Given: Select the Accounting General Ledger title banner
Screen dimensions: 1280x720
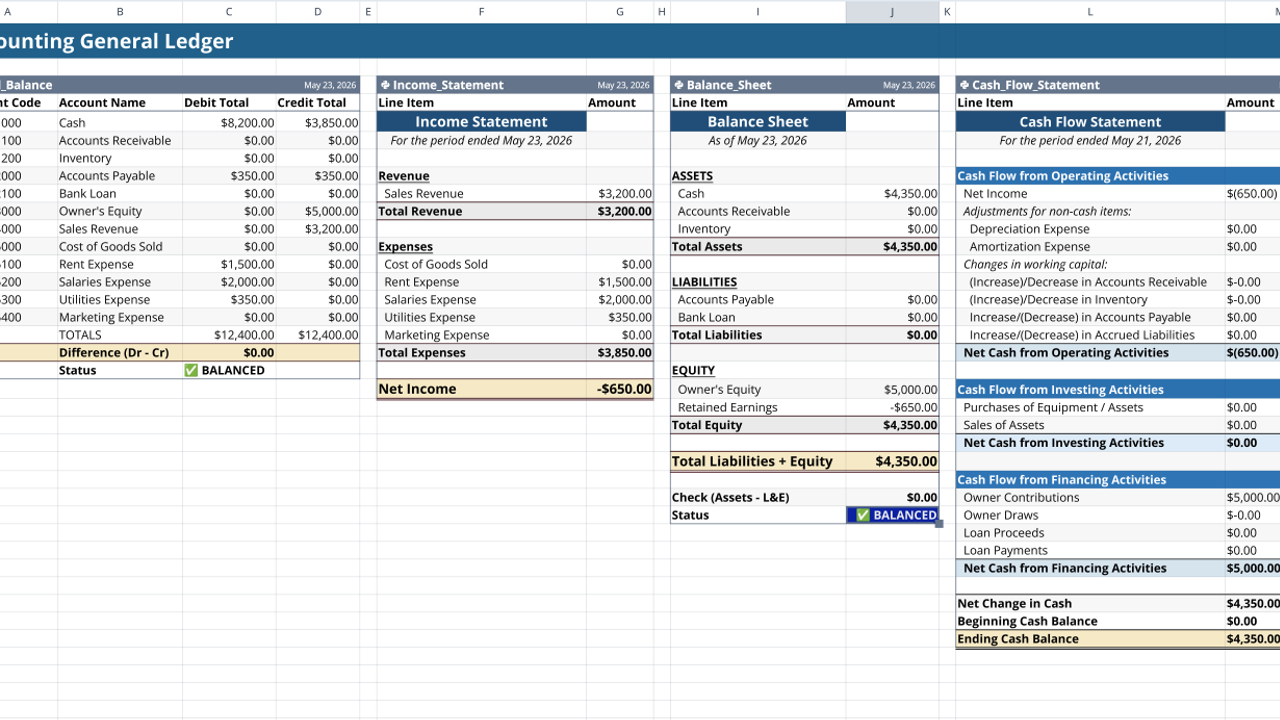Looking at the screenshot, I should pyautogui.click(x=640, y=41).
